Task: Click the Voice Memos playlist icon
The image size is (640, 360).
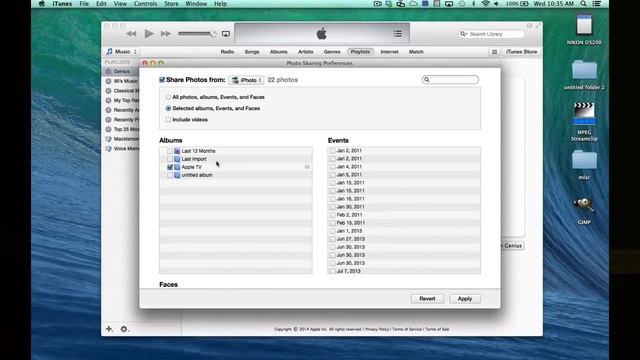Action: [108, 149]
